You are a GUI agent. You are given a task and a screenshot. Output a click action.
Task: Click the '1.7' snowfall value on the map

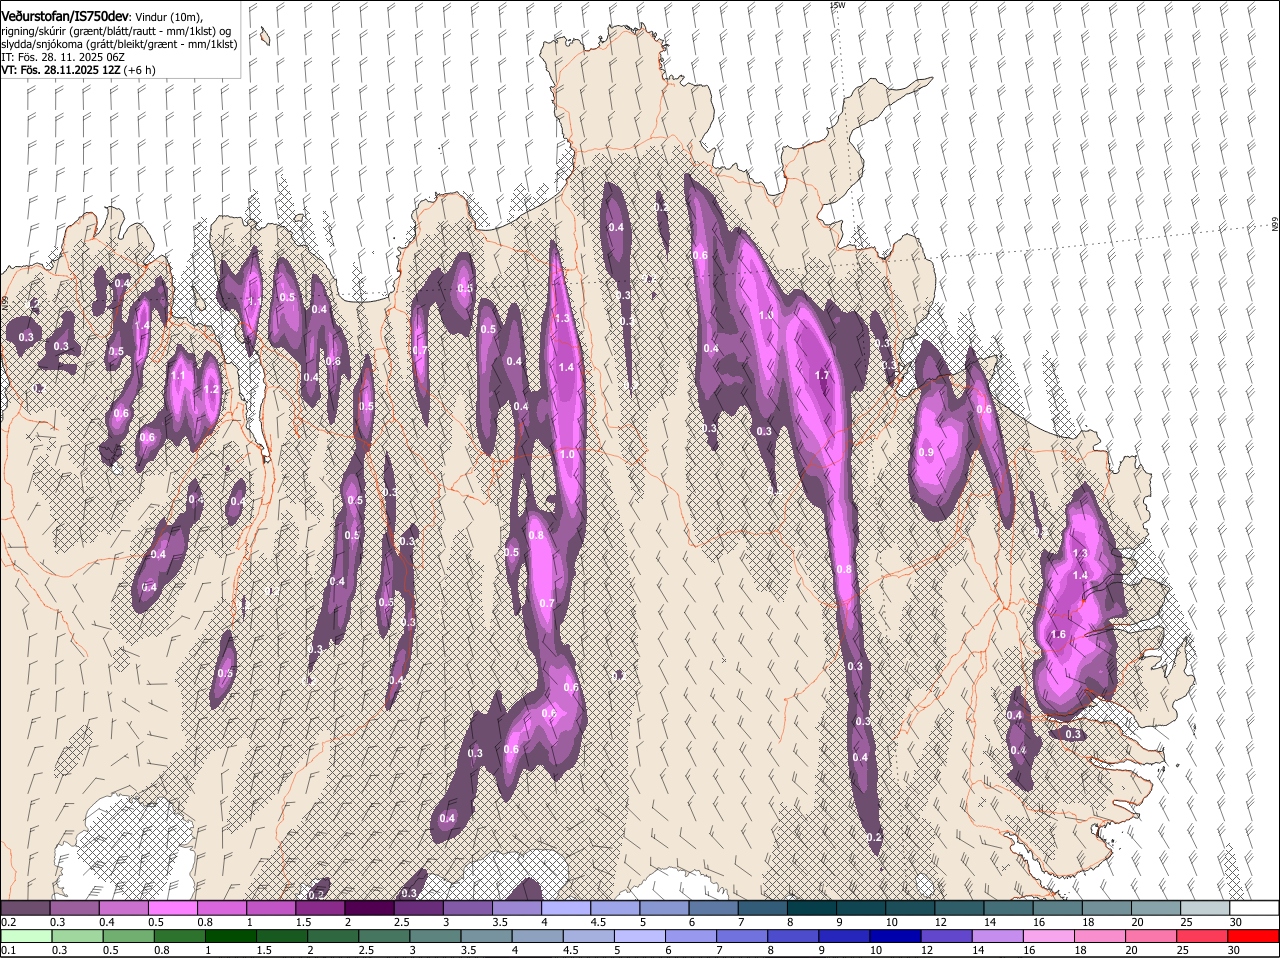(x=822, y=376)
